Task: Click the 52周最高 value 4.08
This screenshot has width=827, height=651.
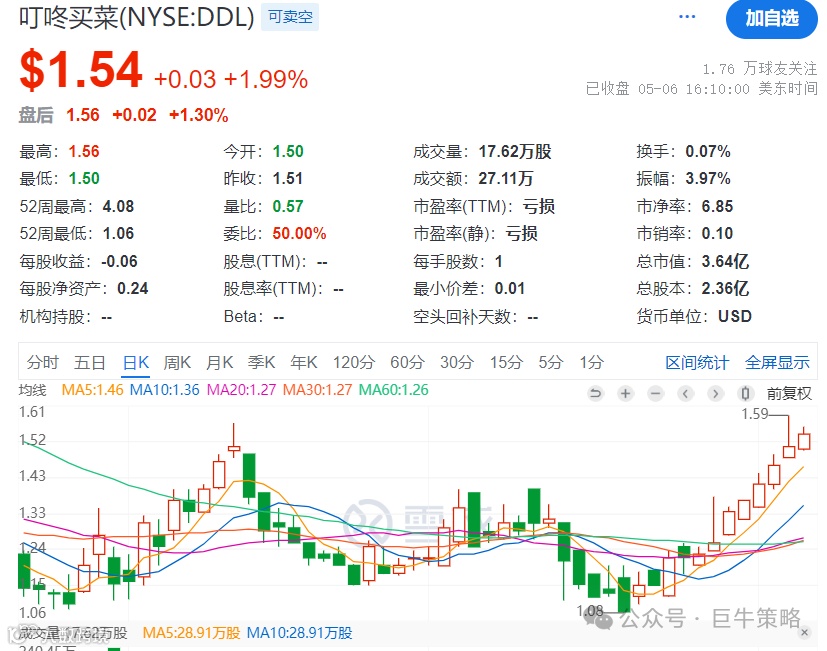Action: 118,206
